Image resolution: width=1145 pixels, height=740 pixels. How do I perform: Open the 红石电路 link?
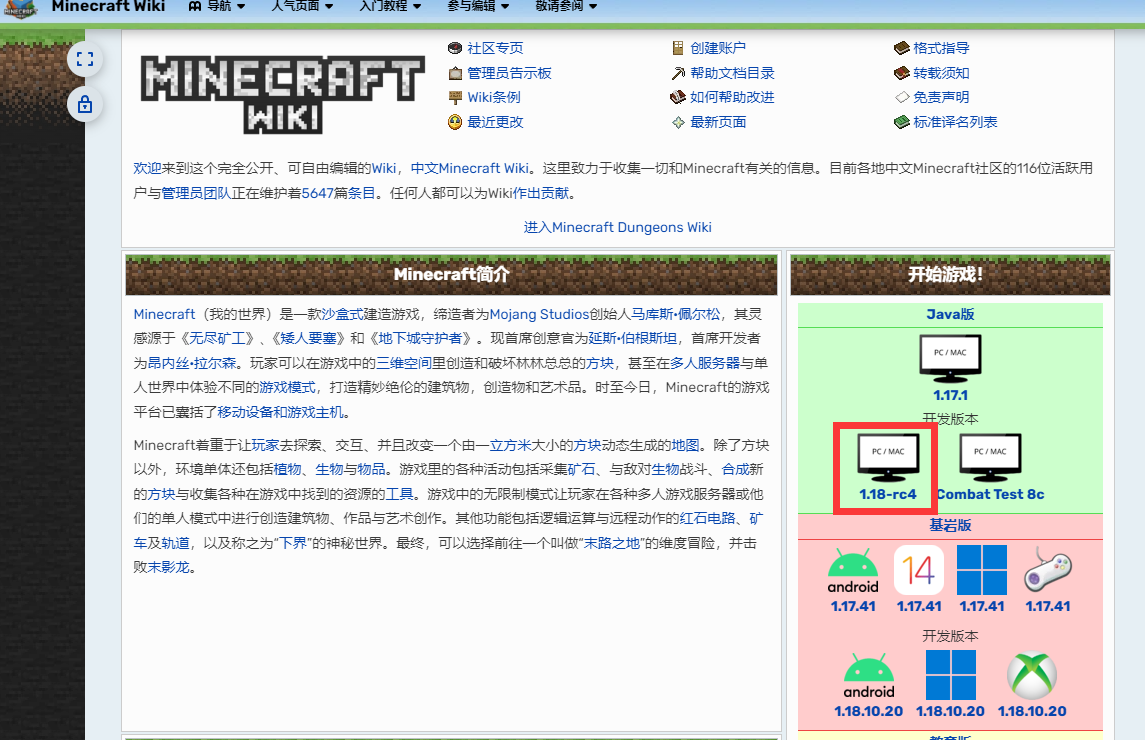coord(707,518)
